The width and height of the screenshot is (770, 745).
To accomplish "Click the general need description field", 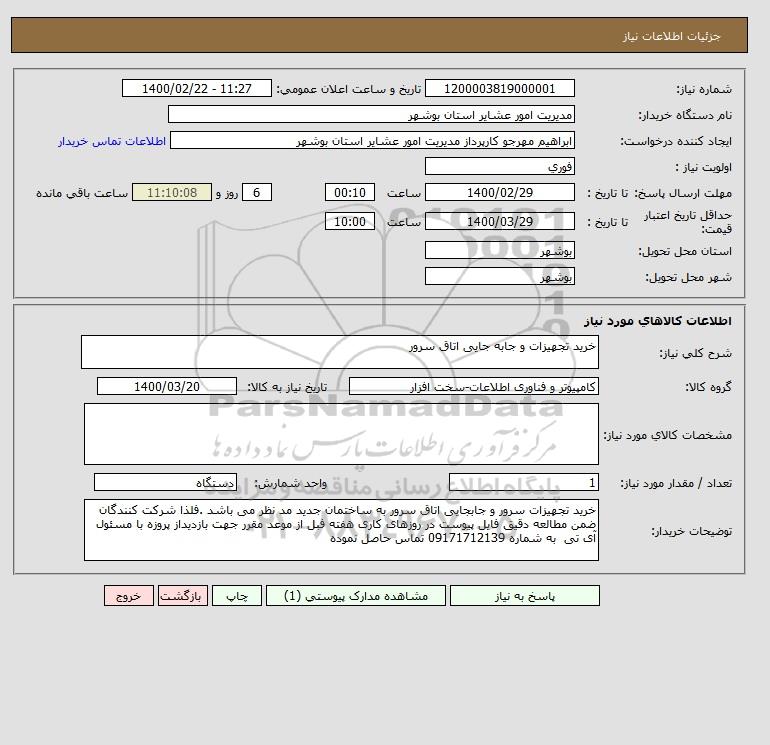I will point(340,352).
